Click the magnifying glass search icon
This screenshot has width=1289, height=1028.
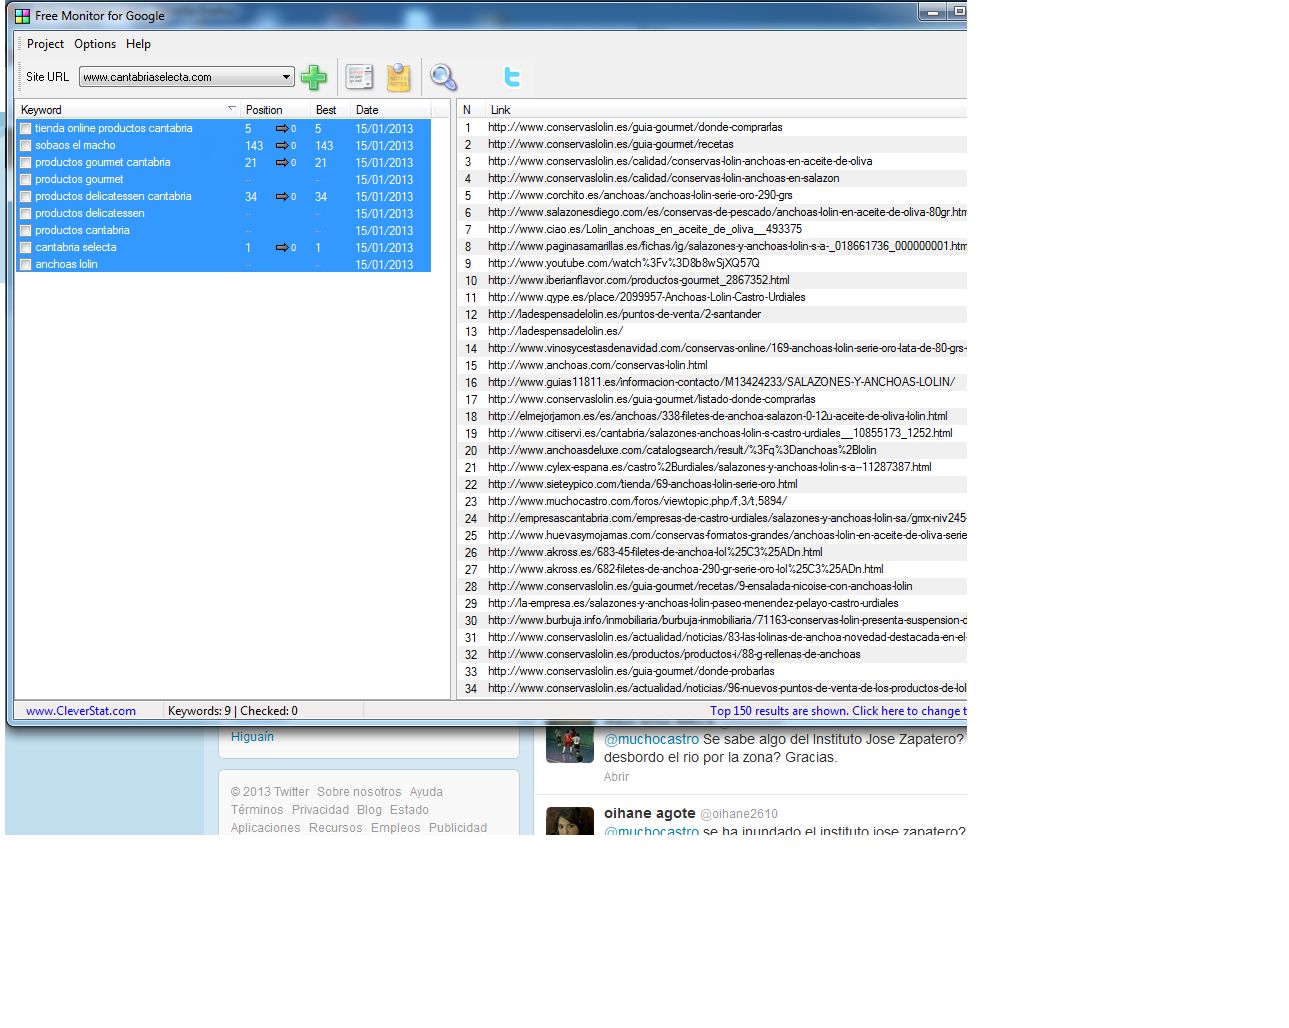pyautogui.click(x=443, y=77)
